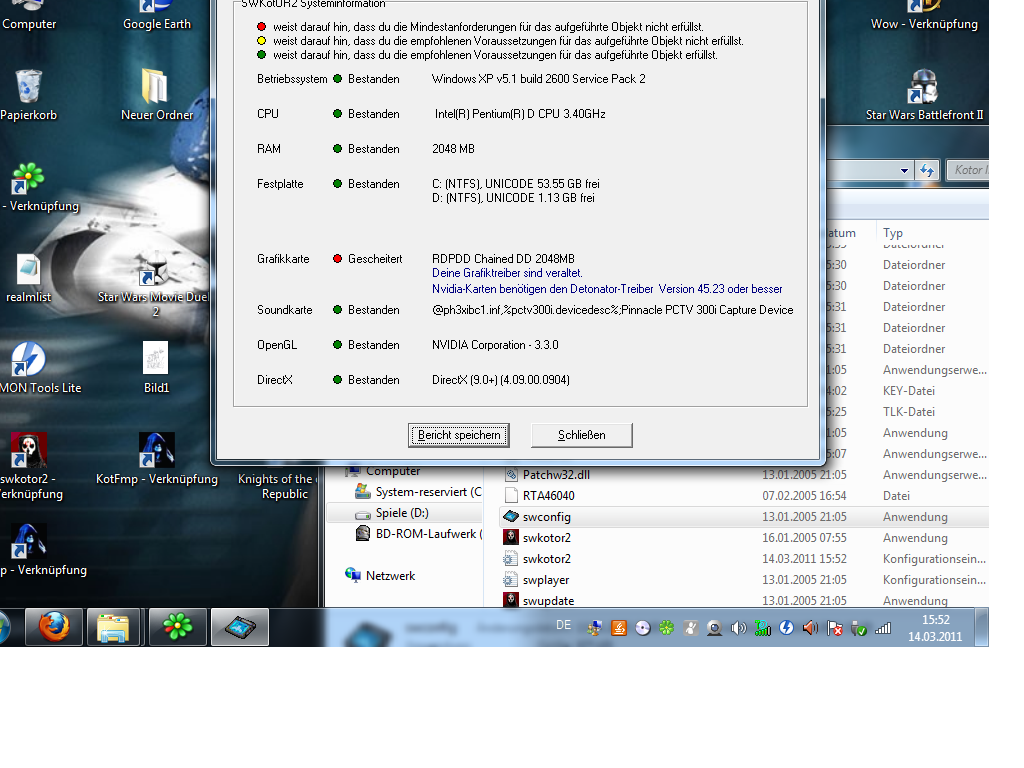Click green ICQ flower tray icon
Image resolution: width=1024 pixels, height=768 pixels.
coord(666,628)
